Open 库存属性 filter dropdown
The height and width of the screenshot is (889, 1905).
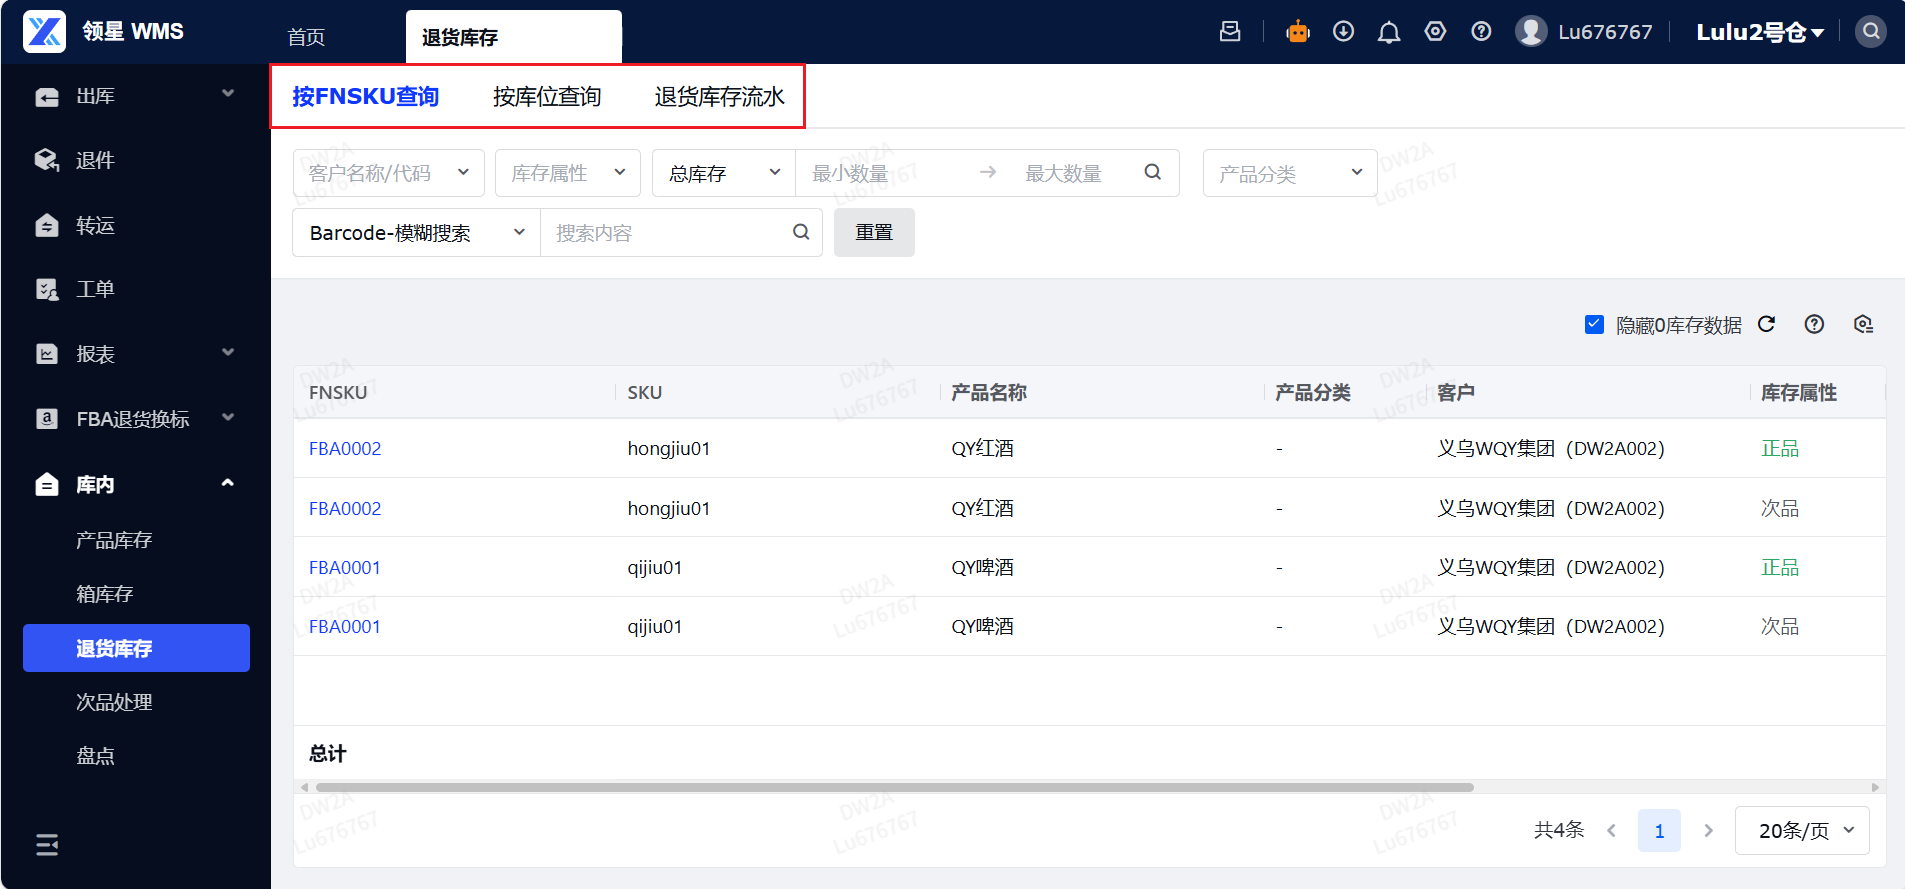click(568, 173)
